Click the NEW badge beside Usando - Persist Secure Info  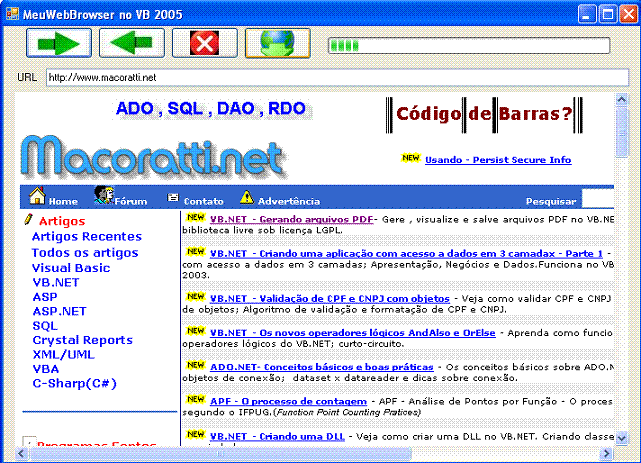click(410, 158)
